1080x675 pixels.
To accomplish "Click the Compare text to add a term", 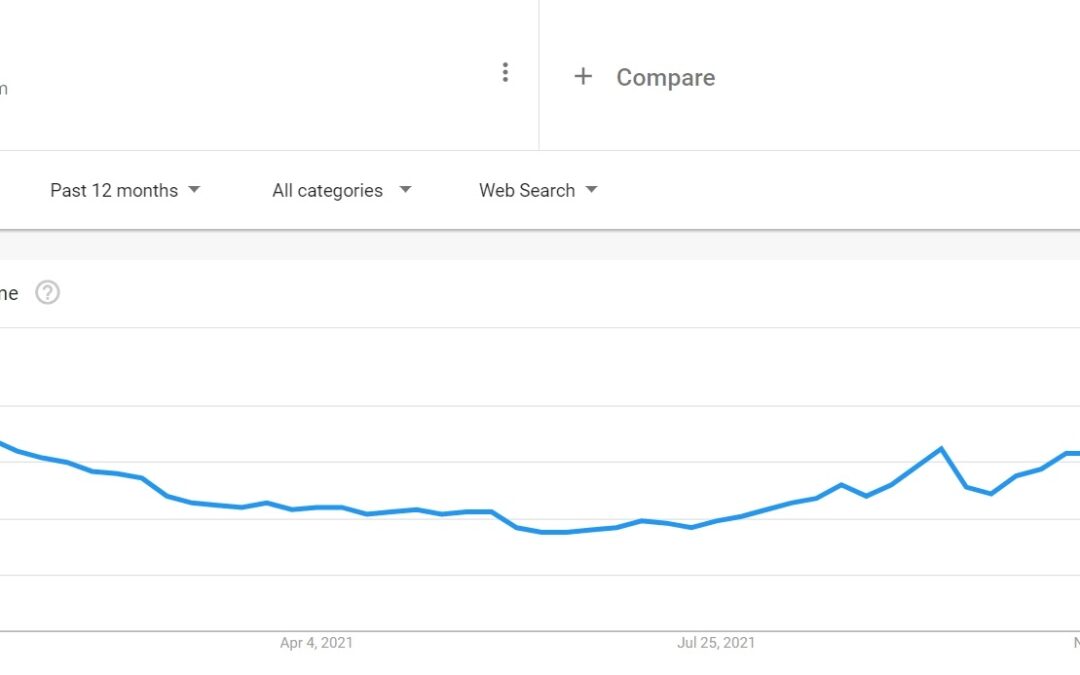I will [665, 77].
